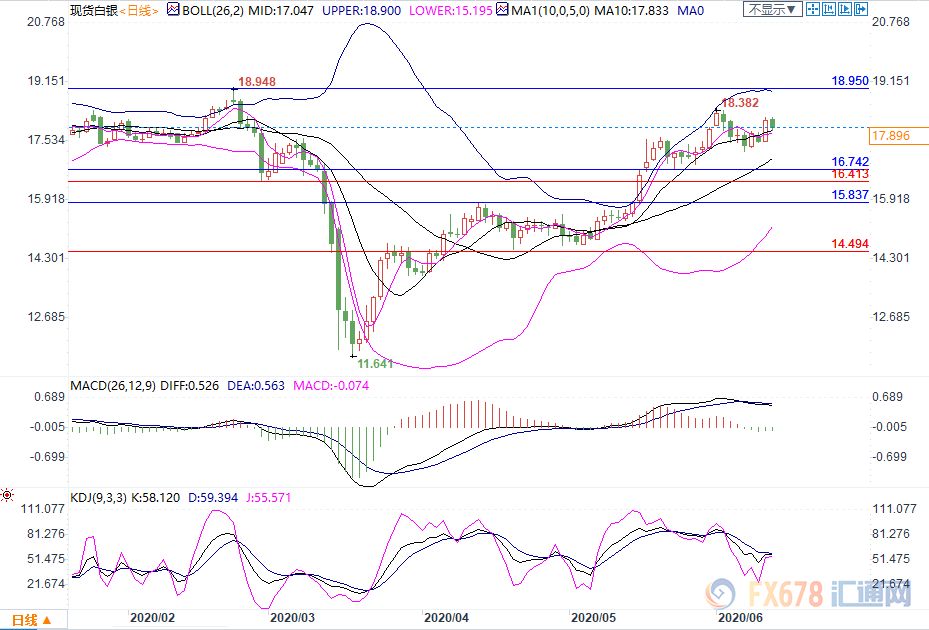Click the 2020/03 date on the time axis
Screen dimensions: 929x630
[x=292, y=618]
